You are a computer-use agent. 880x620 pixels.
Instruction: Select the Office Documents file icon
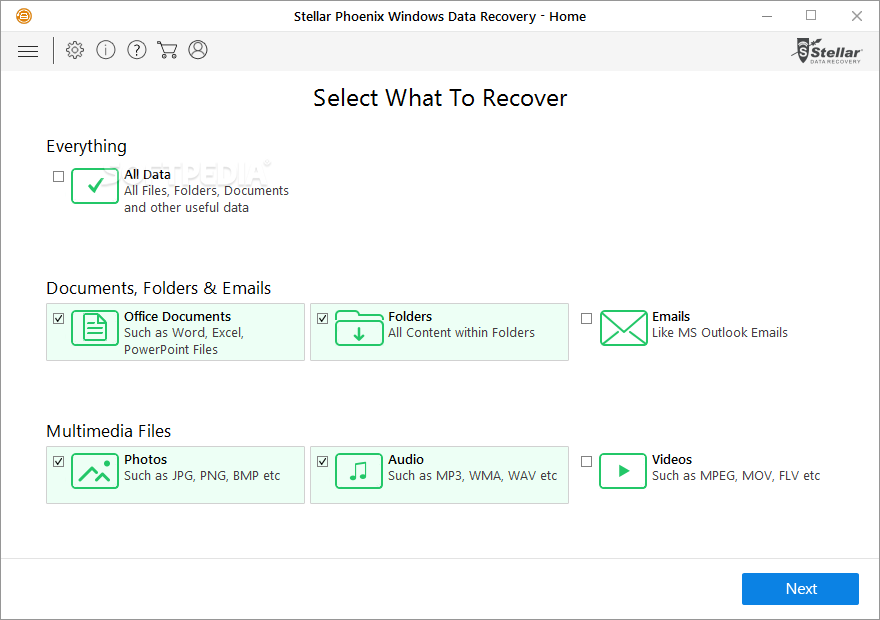point(95,328)
